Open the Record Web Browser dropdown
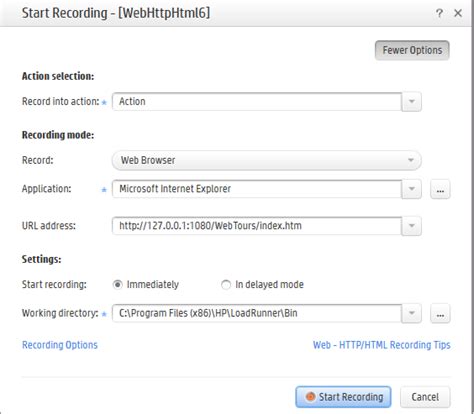The height and width of the screenshot is (414, 474). [x=267, y=160]
